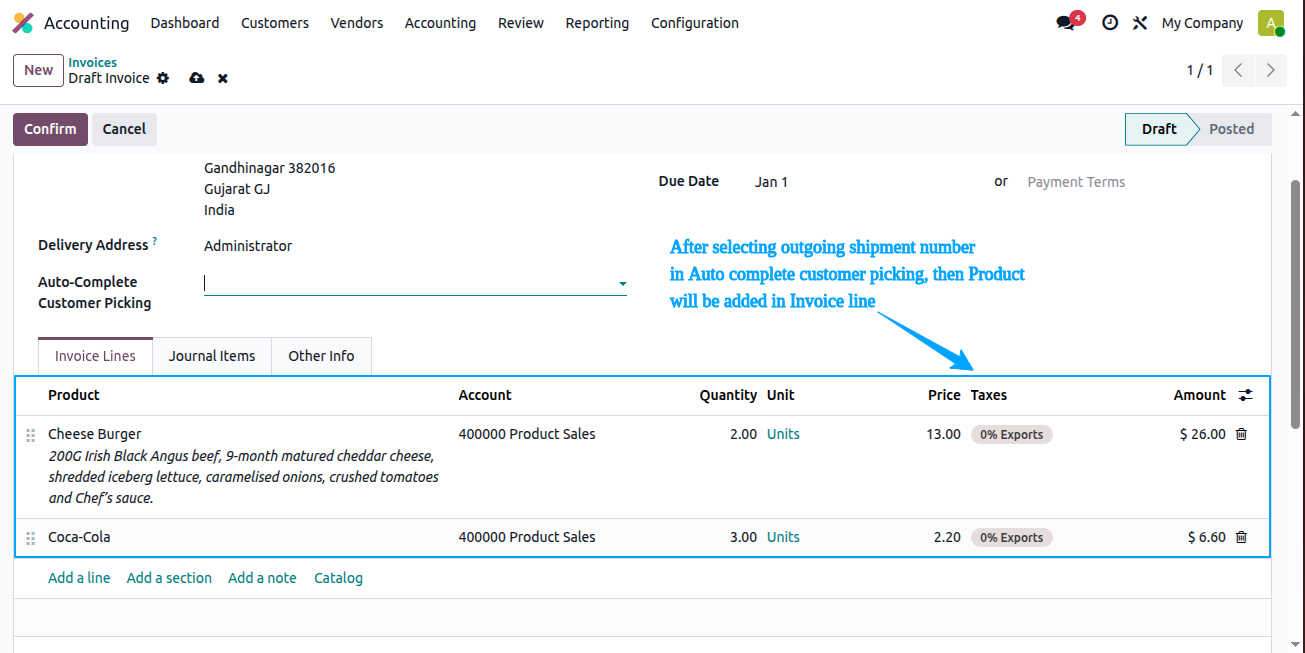Open the messages chat bubble icon
This screenshot has height=653, width=1305.
coord(1066,23)
